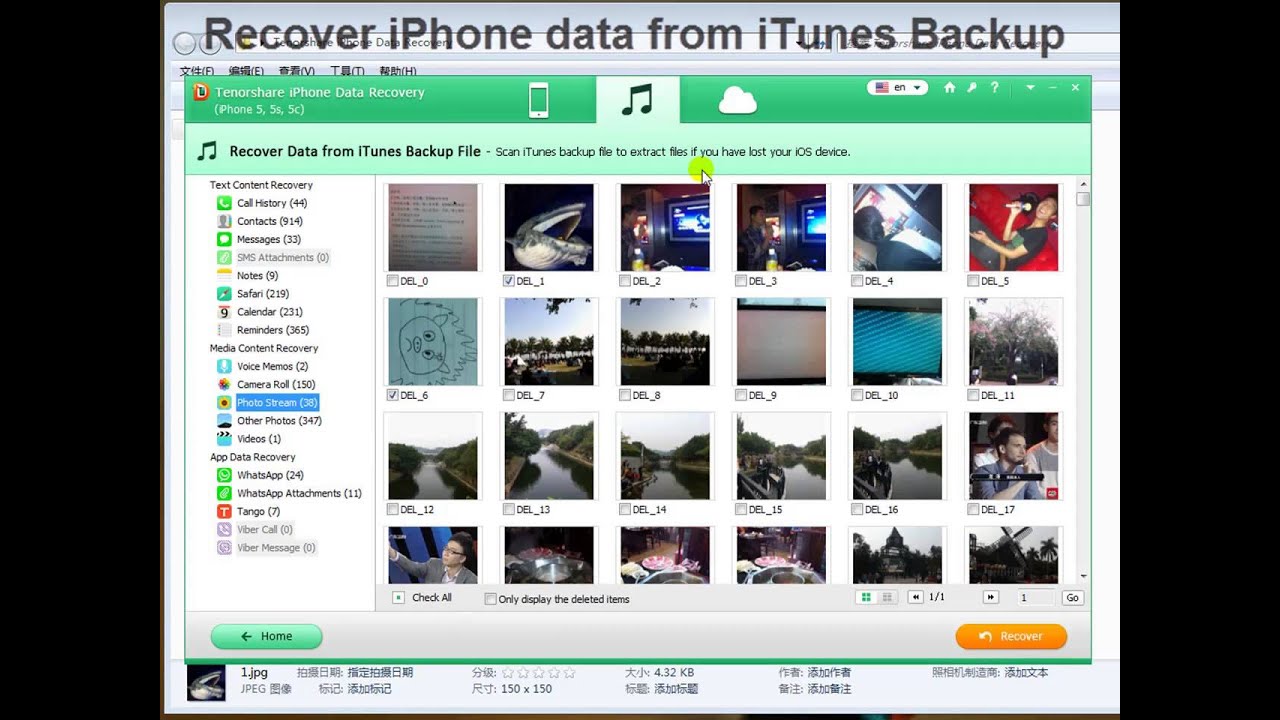Screen dimensions: 1280x720
Task: Click the Voice Memos microphone icon
Action: (x=224, y=366)
